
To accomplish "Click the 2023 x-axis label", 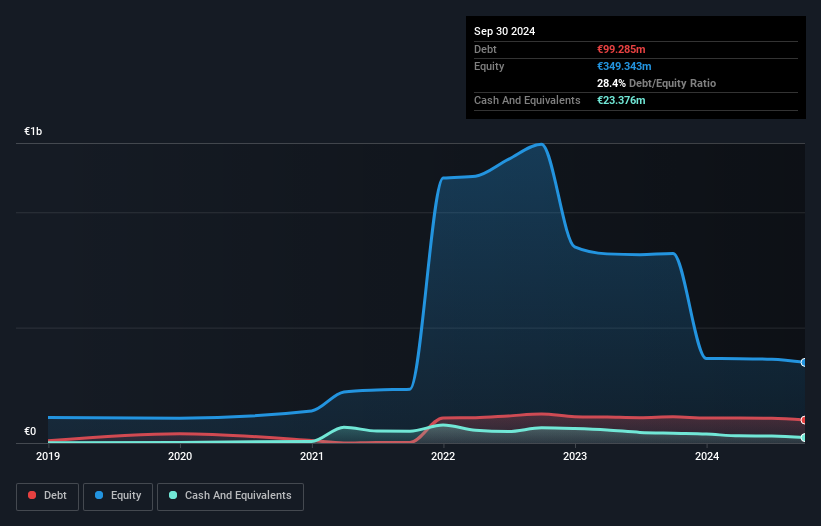I will 575,456.
